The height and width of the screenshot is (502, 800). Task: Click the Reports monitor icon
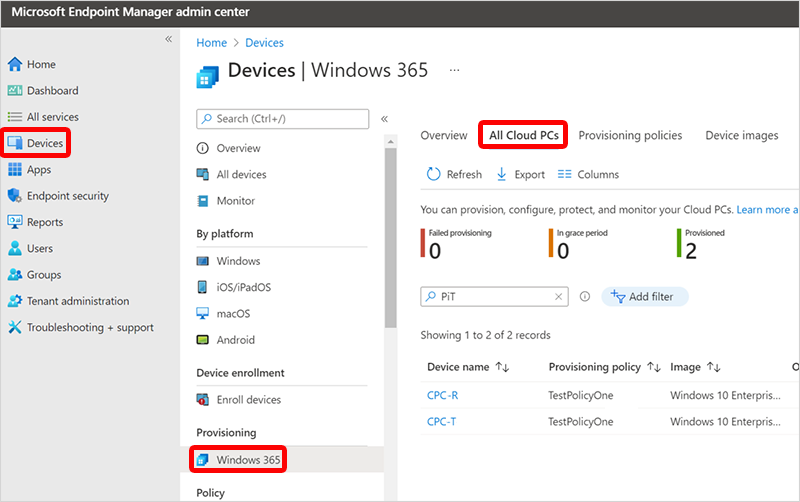click(x=15, y=222)
